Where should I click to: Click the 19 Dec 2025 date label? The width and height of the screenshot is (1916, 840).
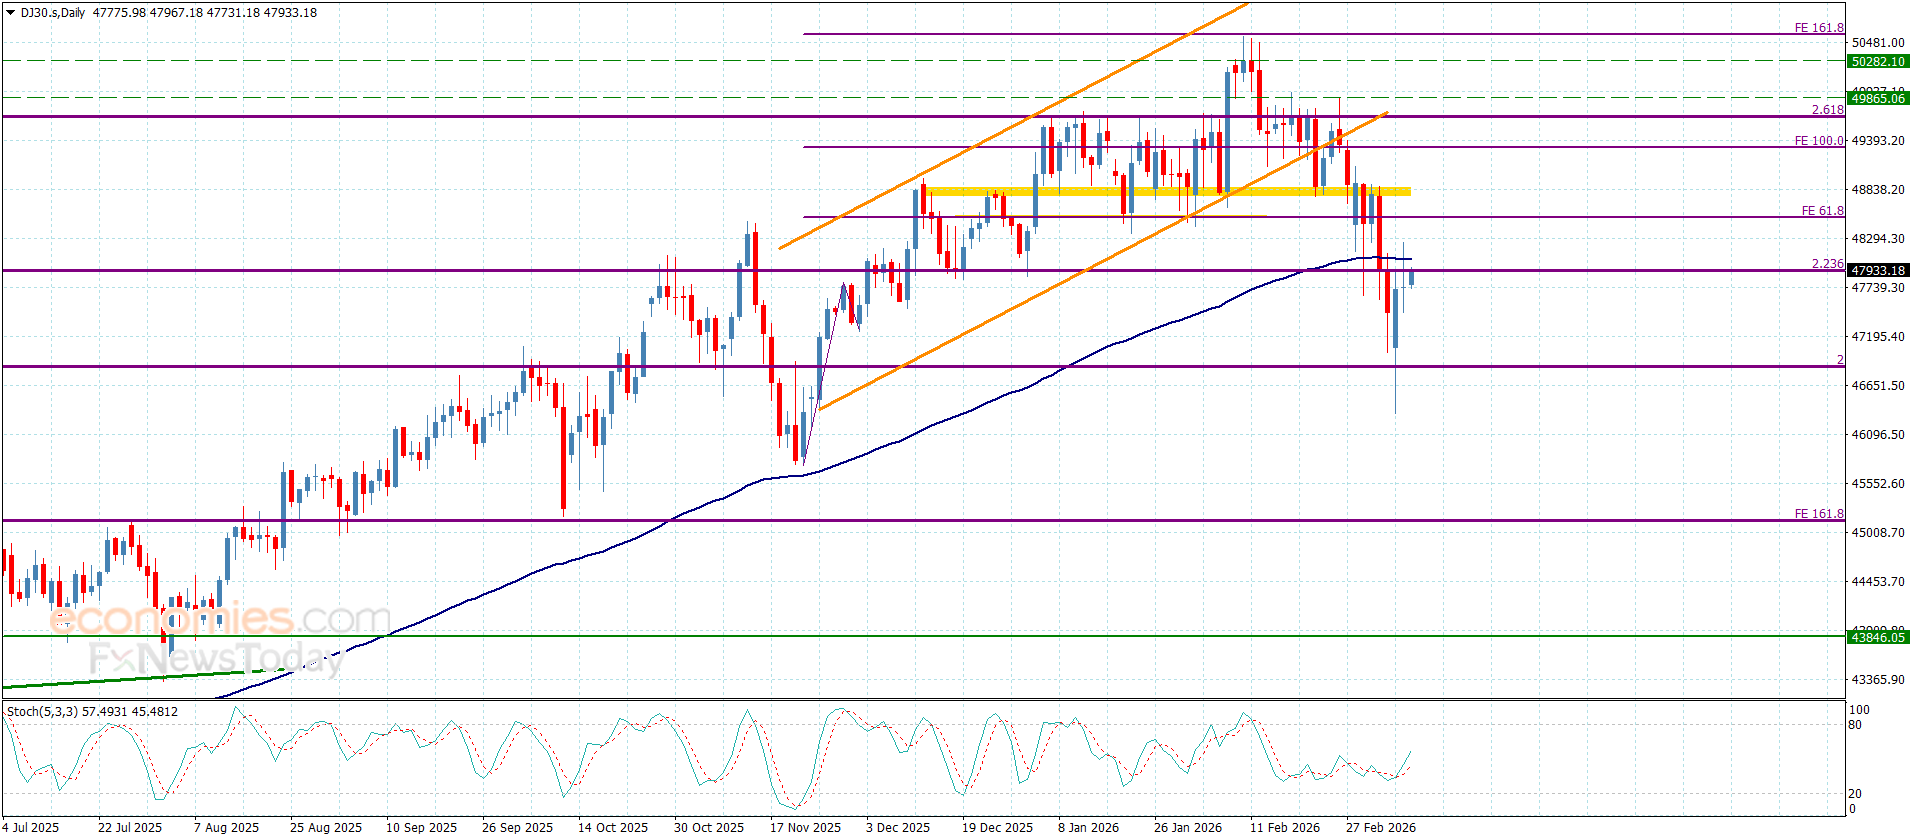click(x=997, y=828)
